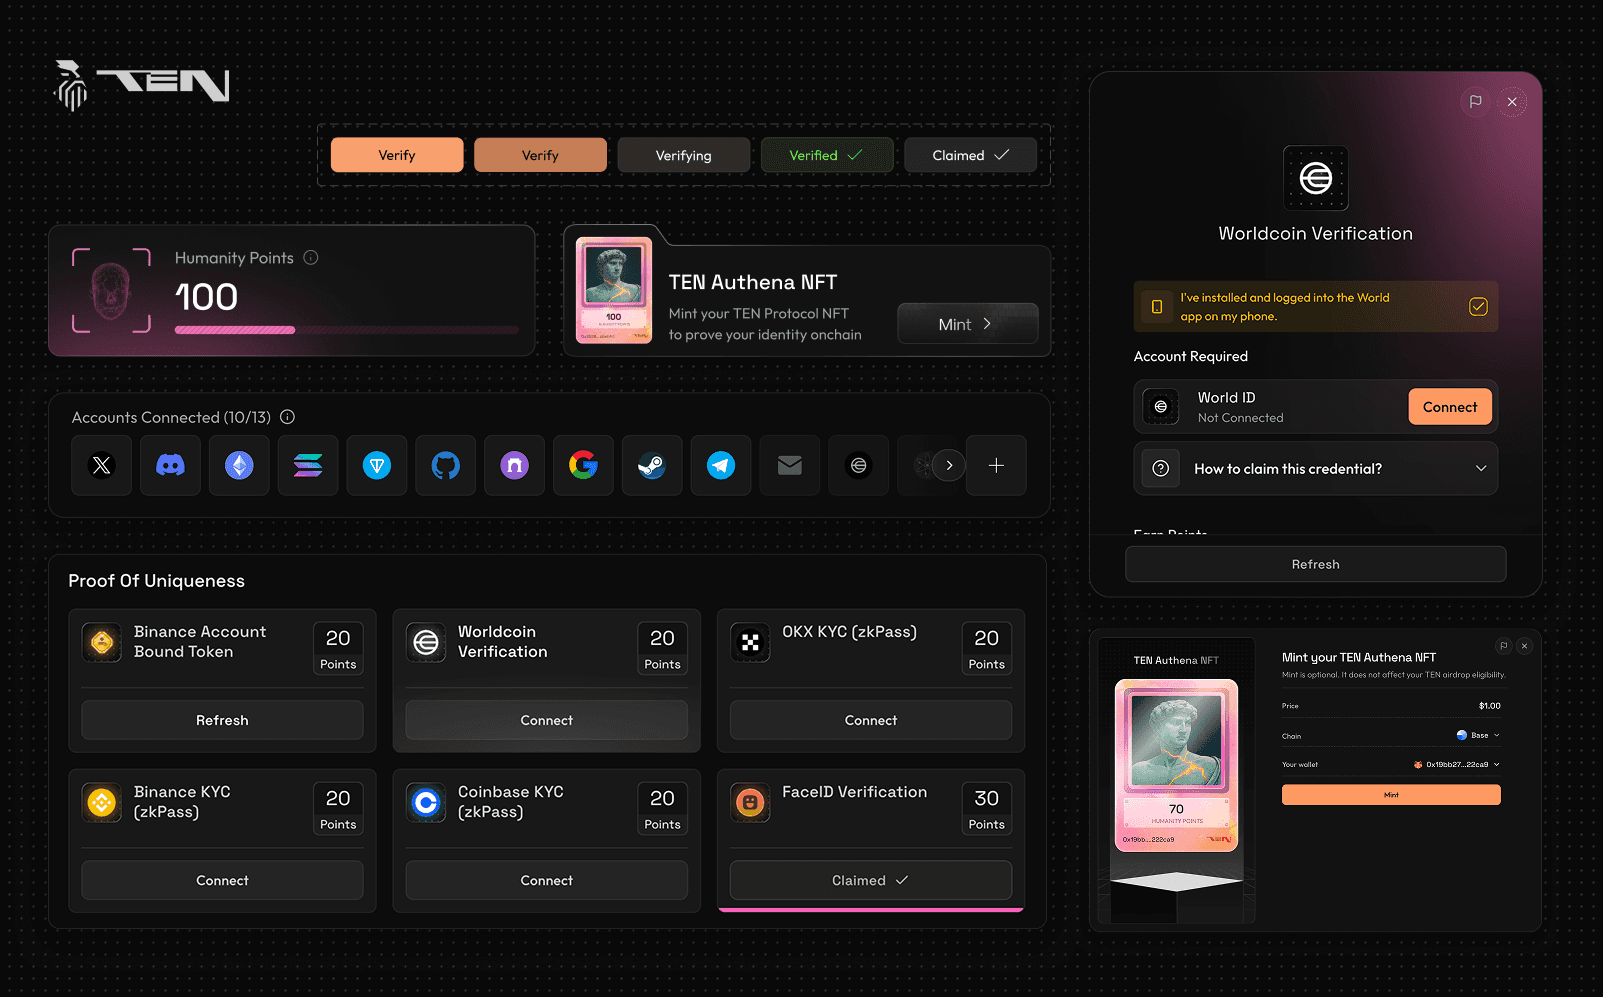Viewport: 1603px width, 997px height.
Task: Click the question mark icon beside How to claim
Action: pos(1161,469)
